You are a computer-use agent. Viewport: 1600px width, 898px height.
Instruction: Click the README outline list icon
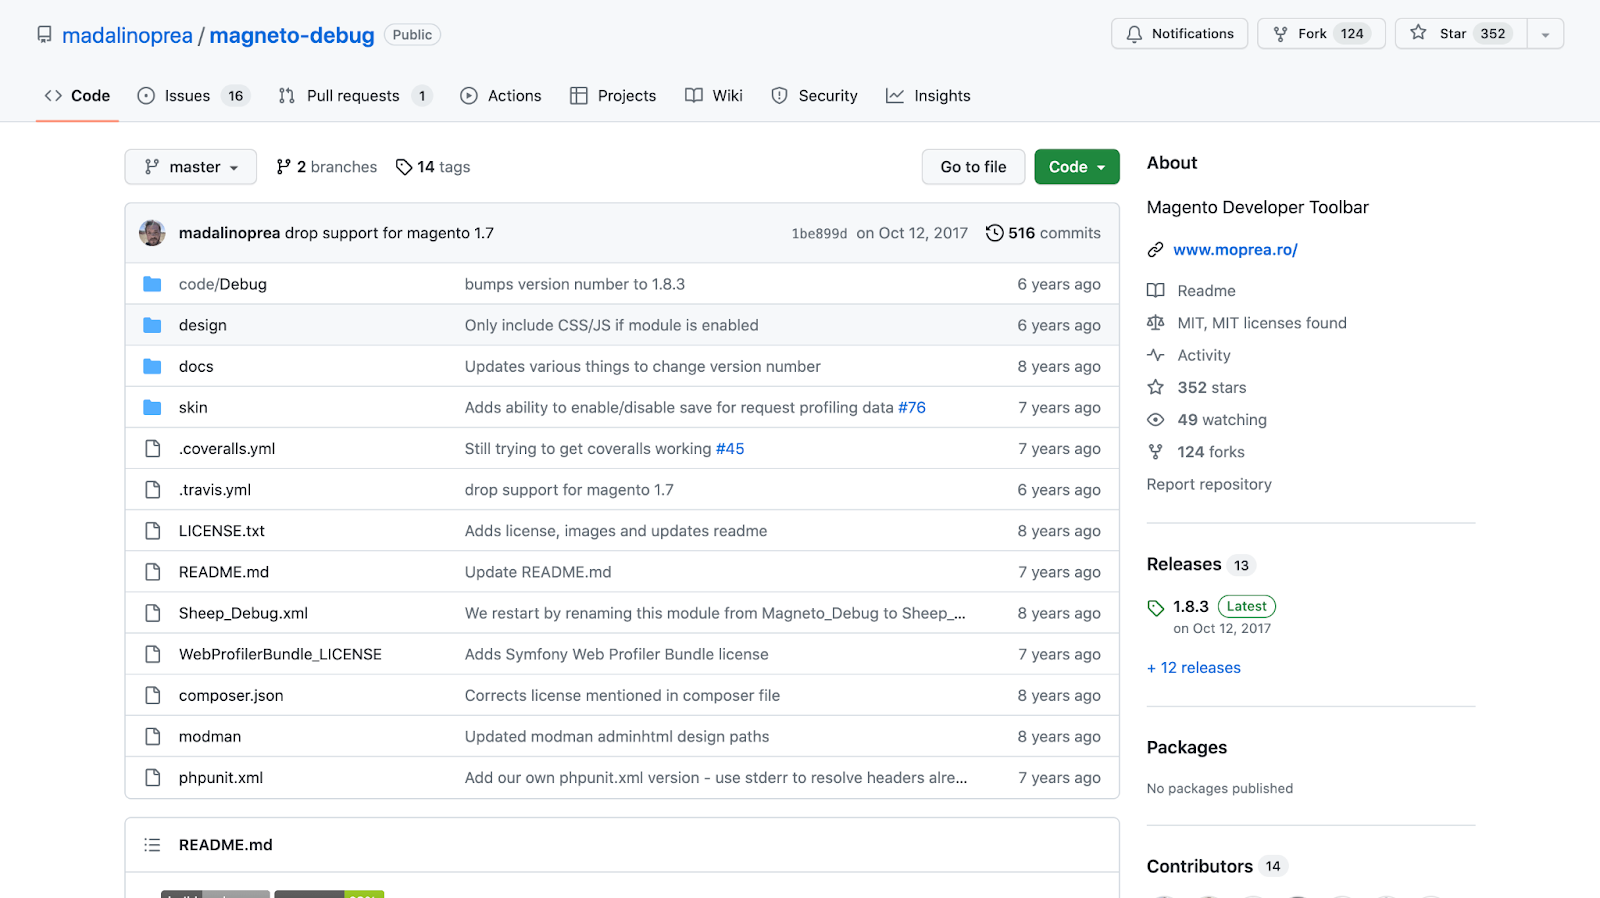point(152,845)
